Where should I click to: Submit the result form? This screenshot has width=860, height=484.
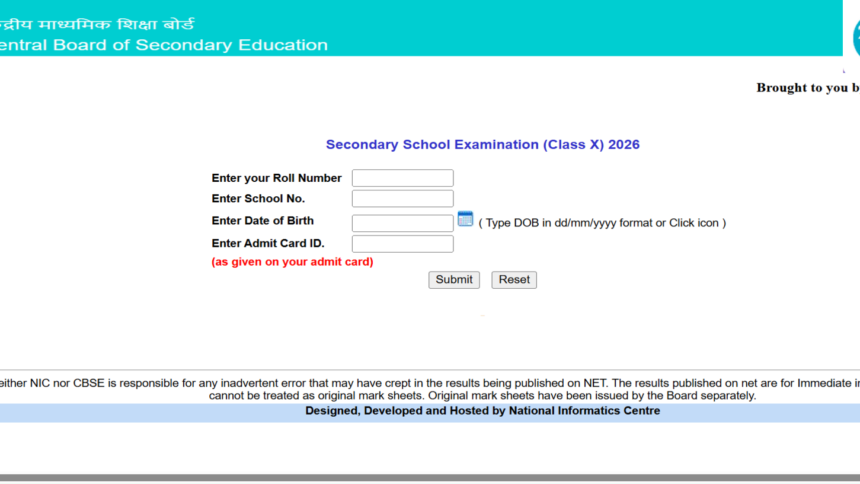coord(454,280)
